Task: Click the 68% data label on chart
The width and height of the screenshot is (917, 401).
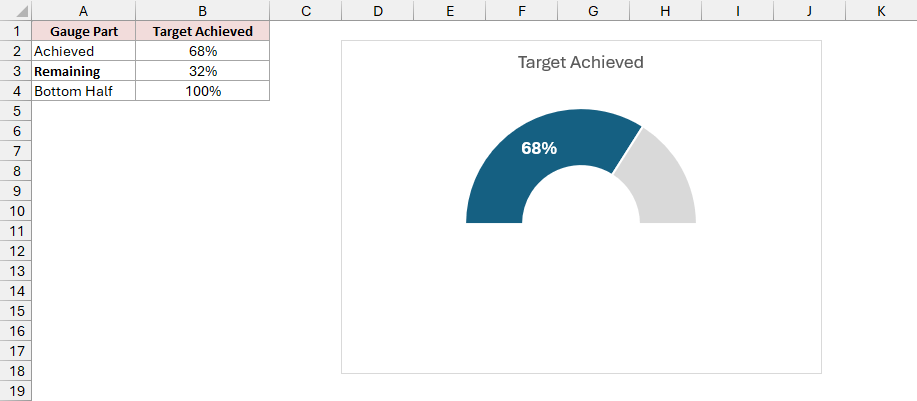Action: (539, 148)
